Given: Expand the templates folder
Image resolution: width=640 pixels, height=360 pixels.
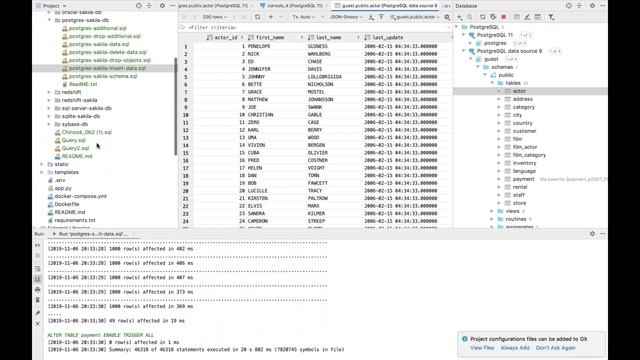Looking at the screenshot, I should tap(42, 172).
